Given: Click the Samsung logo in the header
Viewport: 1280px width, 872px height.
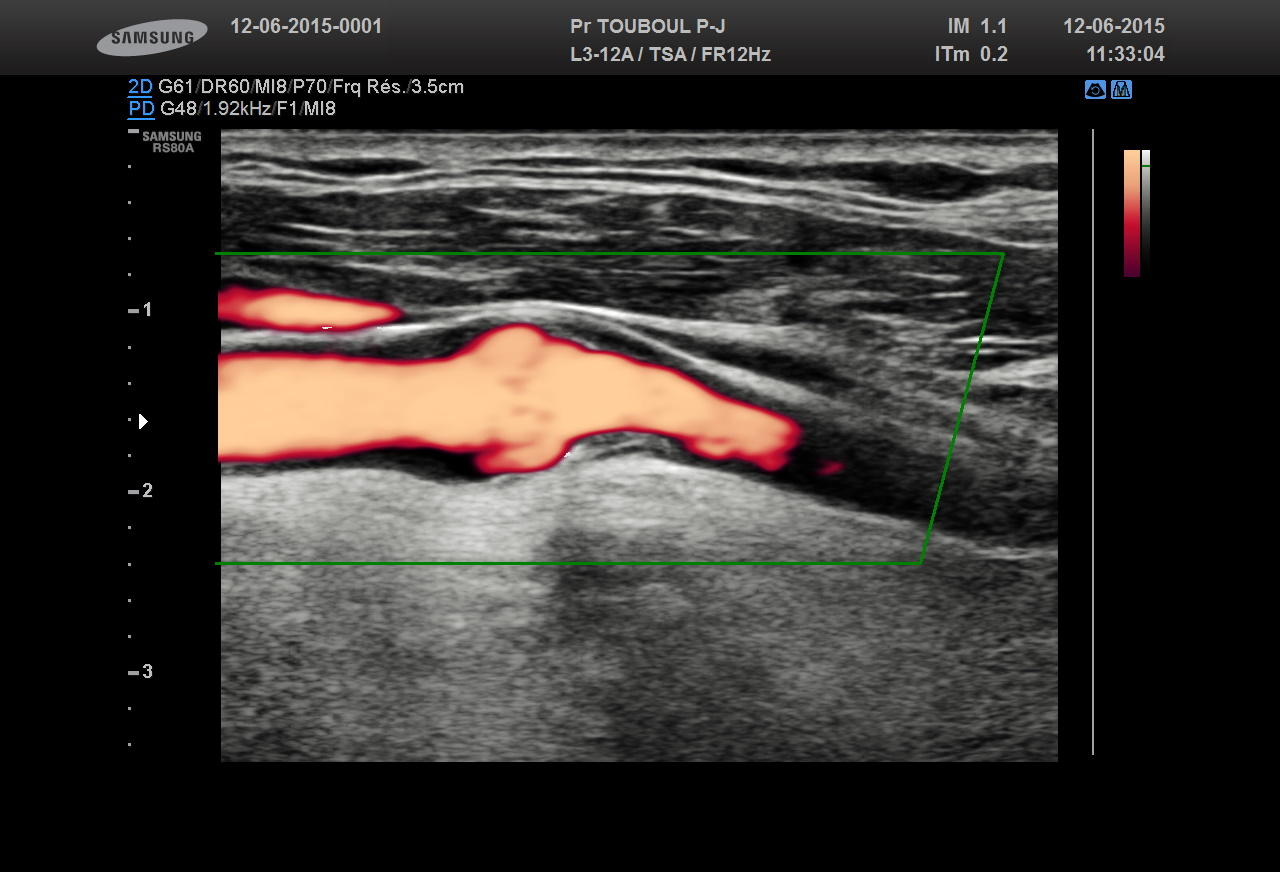Looking at the screenshot, I should pyautogui.click(x=152, y=38).
